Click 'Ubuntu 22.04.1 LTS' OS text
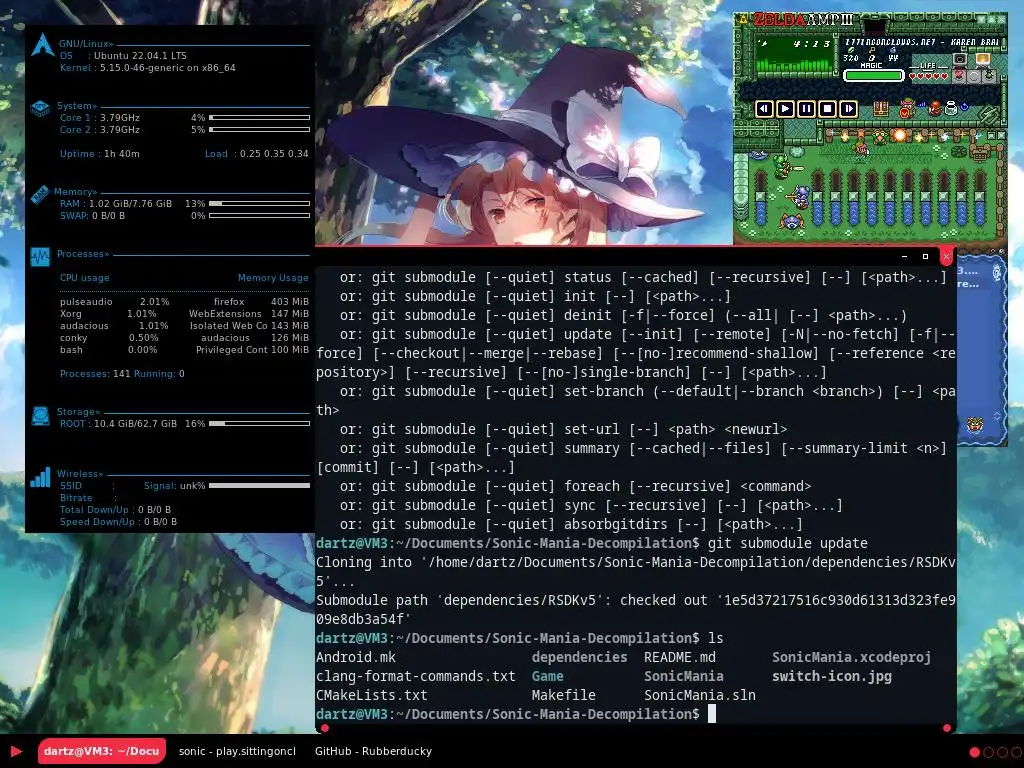1024x768 pixels. click(140, 56)
